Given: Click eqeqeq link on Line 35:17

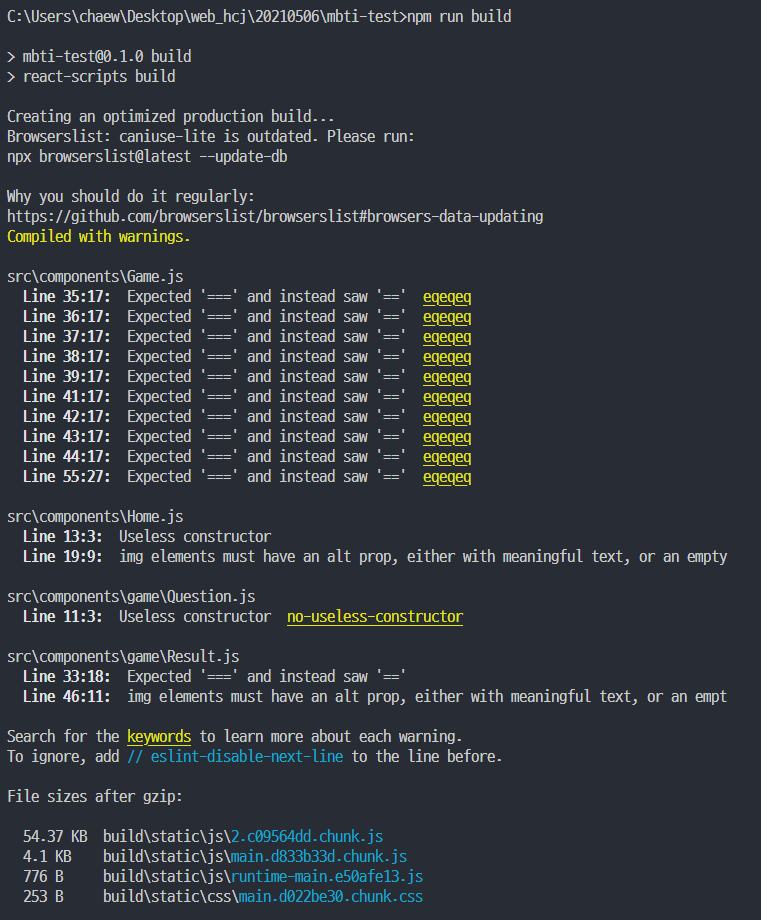Looking at the screenshot, I should 447,297.
